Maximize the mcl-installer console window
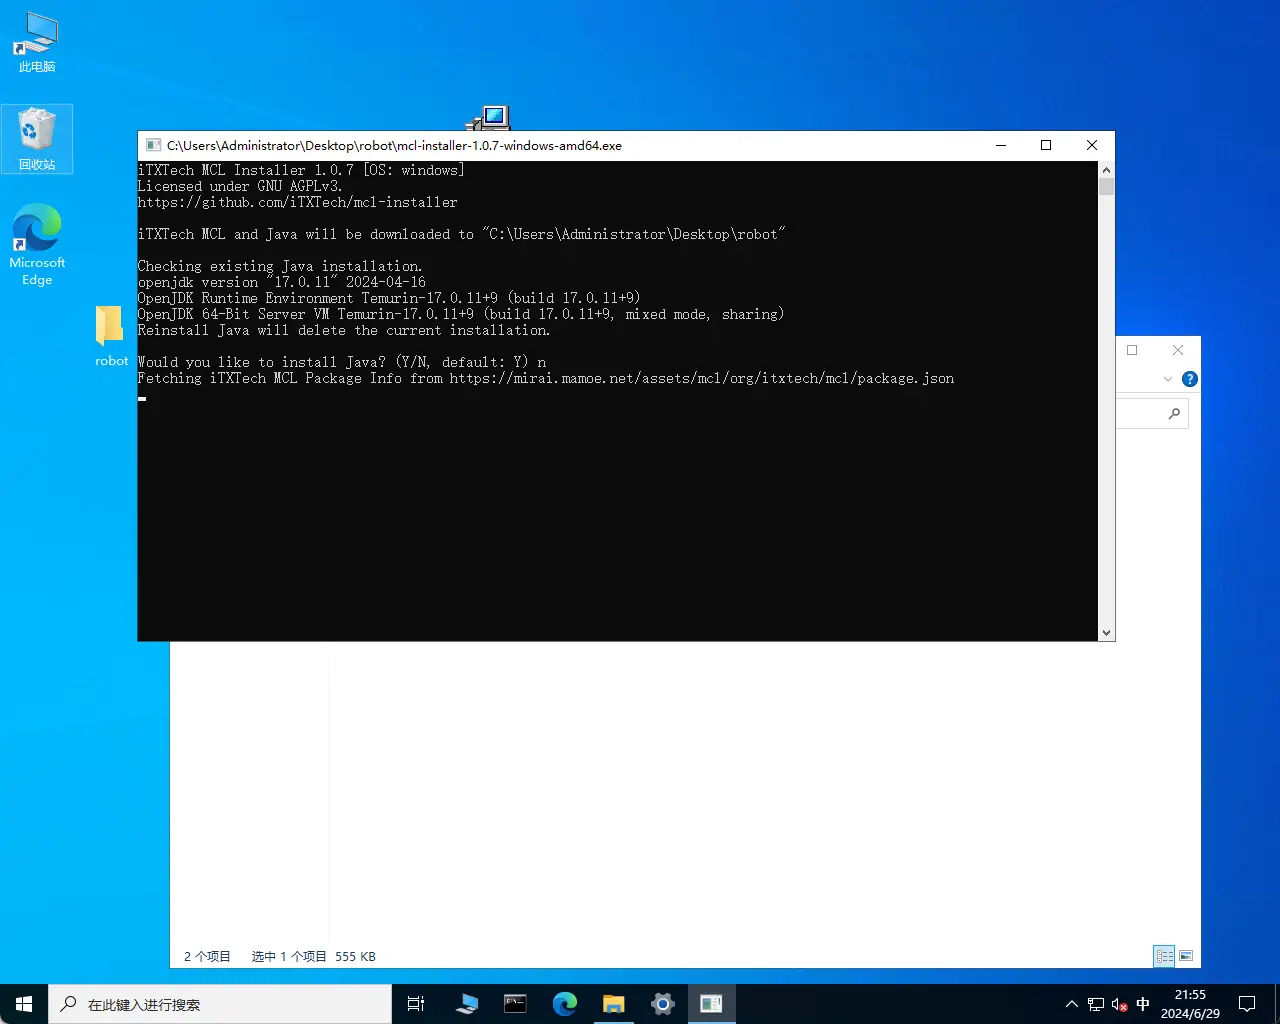 pos(1046,145)
